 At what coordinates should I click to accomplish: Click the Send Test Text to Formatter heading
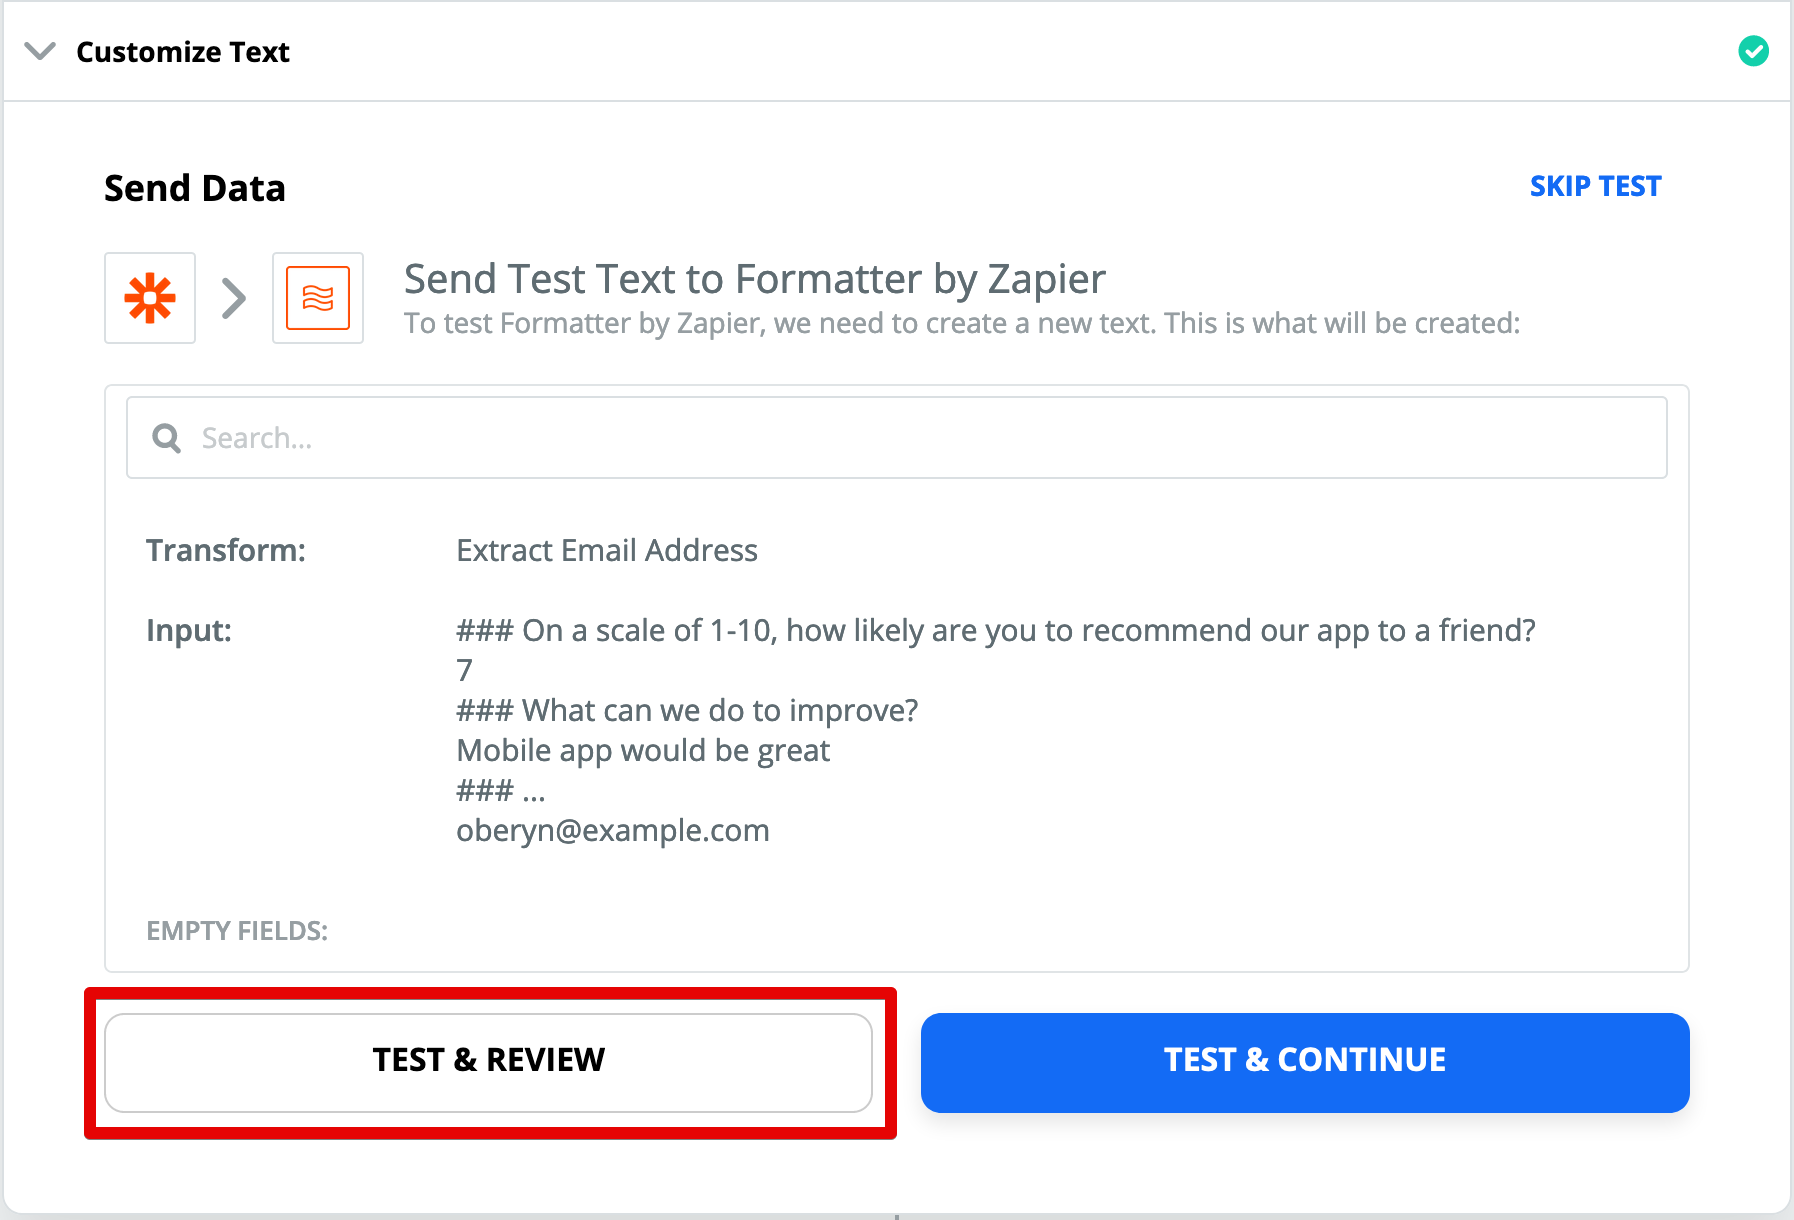click(755, 279)
